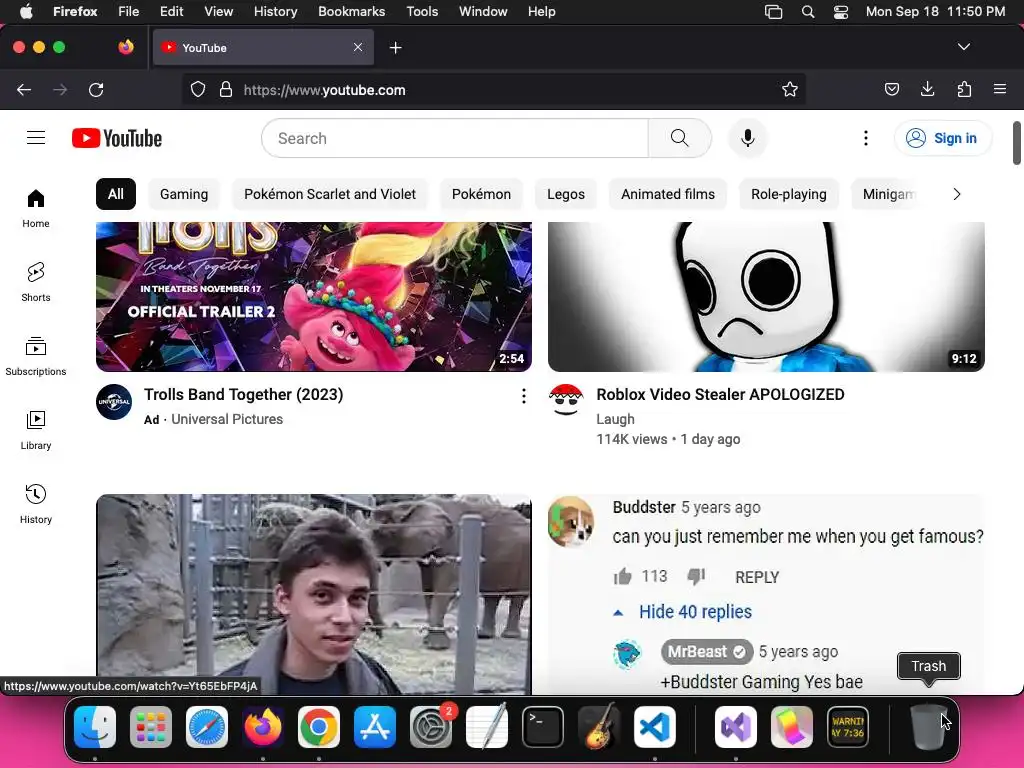The image size is (1024, 768).
Task: Click into the YouTube Search field
Action: (455, 138)
